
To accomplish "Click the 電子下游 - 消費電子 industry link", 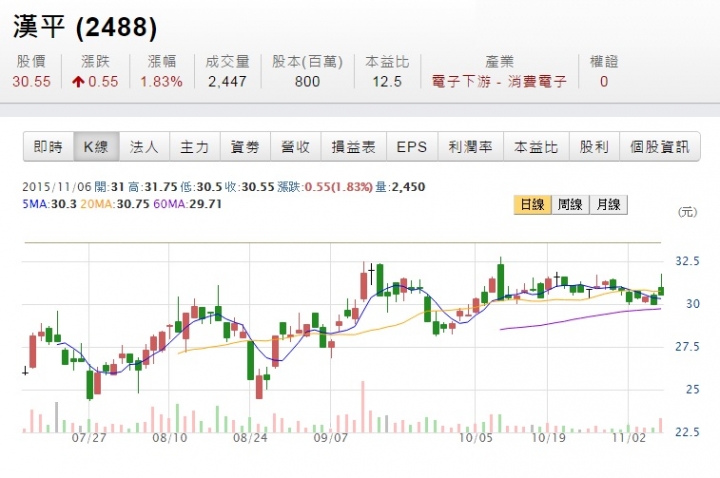I will 499,82.
